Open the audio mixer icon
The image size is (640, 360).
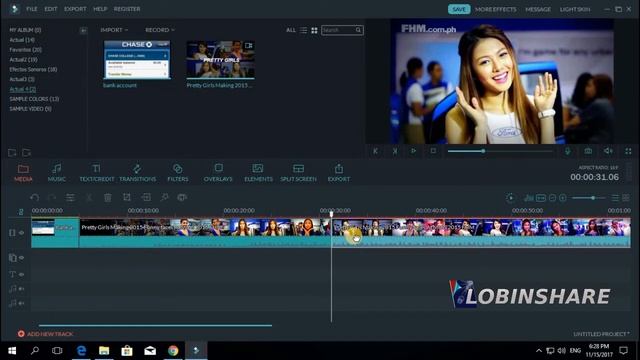(x=529, y=198)
